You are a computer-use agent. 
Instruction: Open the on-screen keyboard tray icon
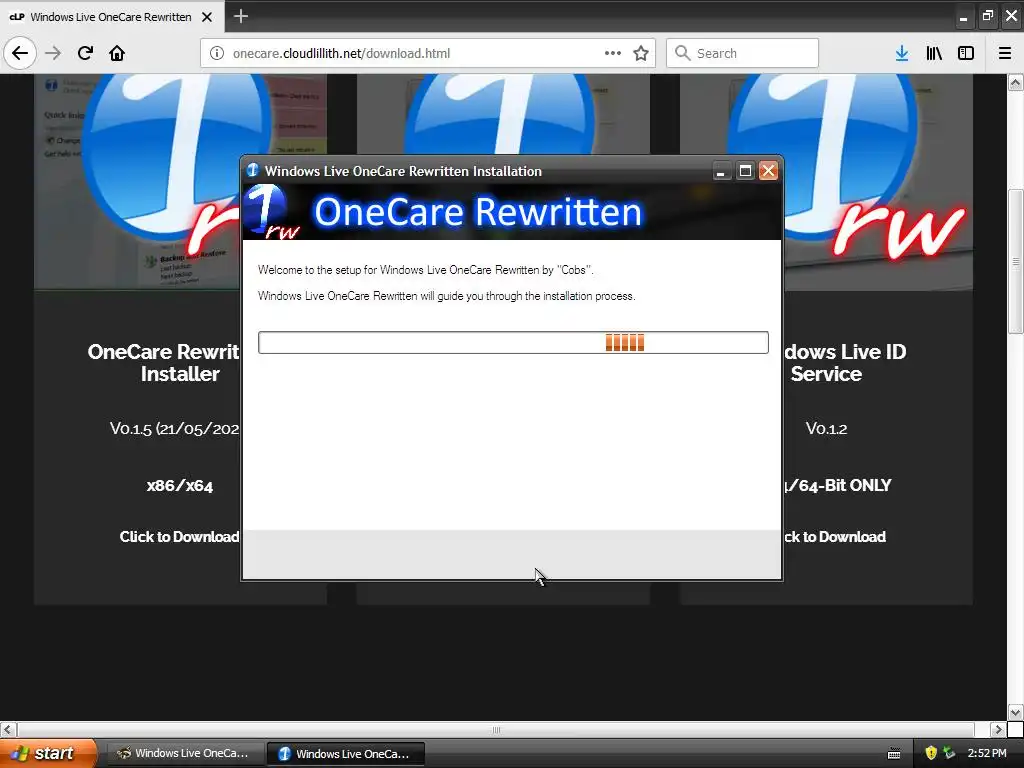[x=895, y=754]
